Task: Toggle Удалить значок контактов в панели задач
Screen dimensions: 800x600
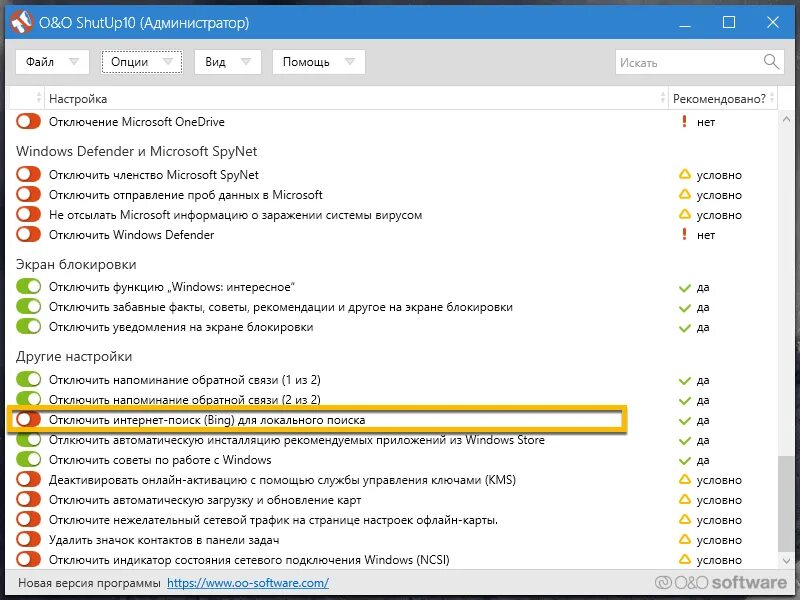Action: pyautogui.click(x=28, y=539)
